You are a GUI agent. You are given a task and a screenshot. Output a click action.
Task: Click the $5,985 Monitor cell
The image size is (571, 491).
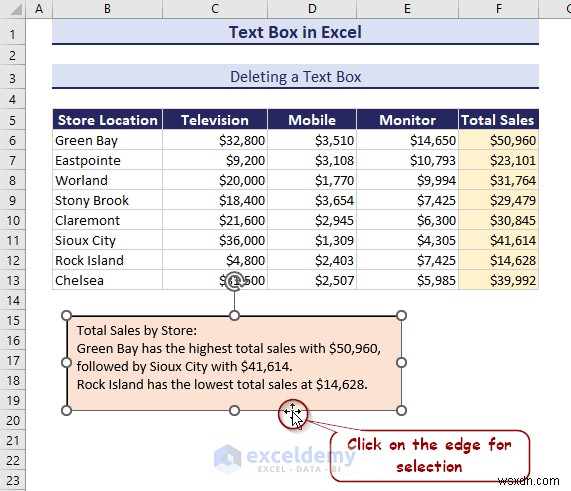407,280
